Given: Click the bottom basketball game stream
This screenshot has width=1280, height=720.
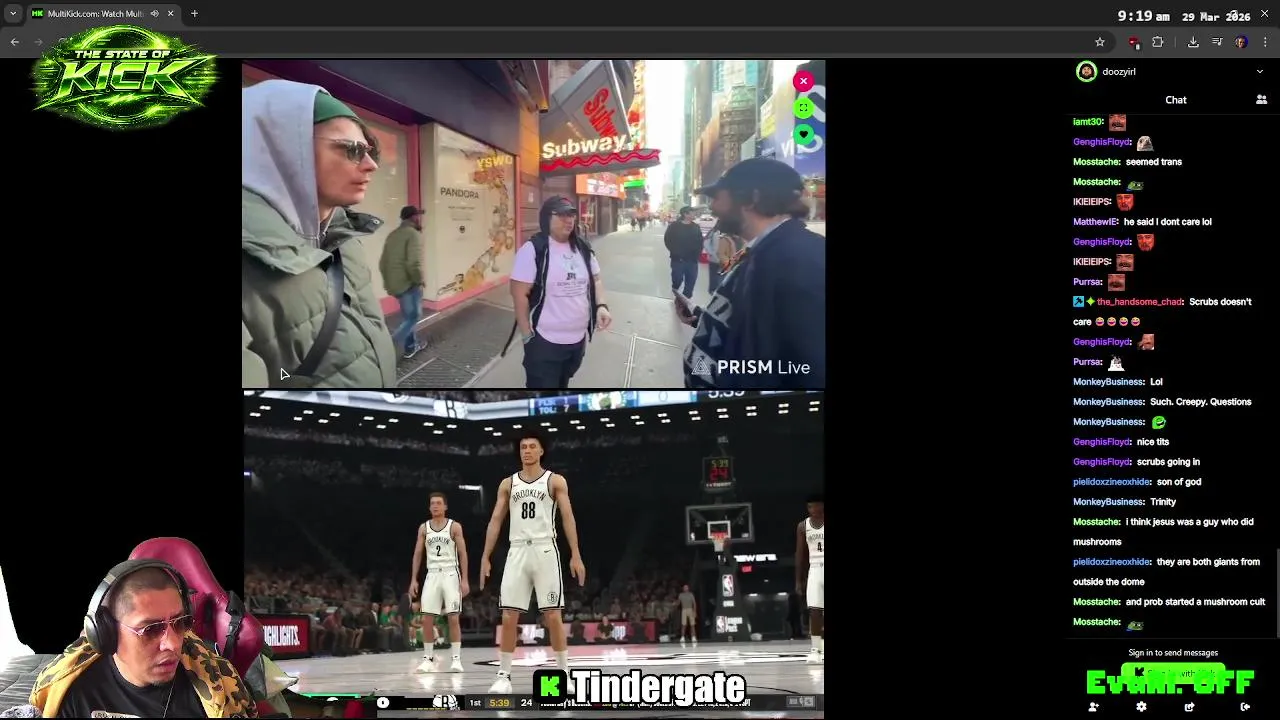Looking at the screenshot, I should pyautogui.click(x=533, y=555).
